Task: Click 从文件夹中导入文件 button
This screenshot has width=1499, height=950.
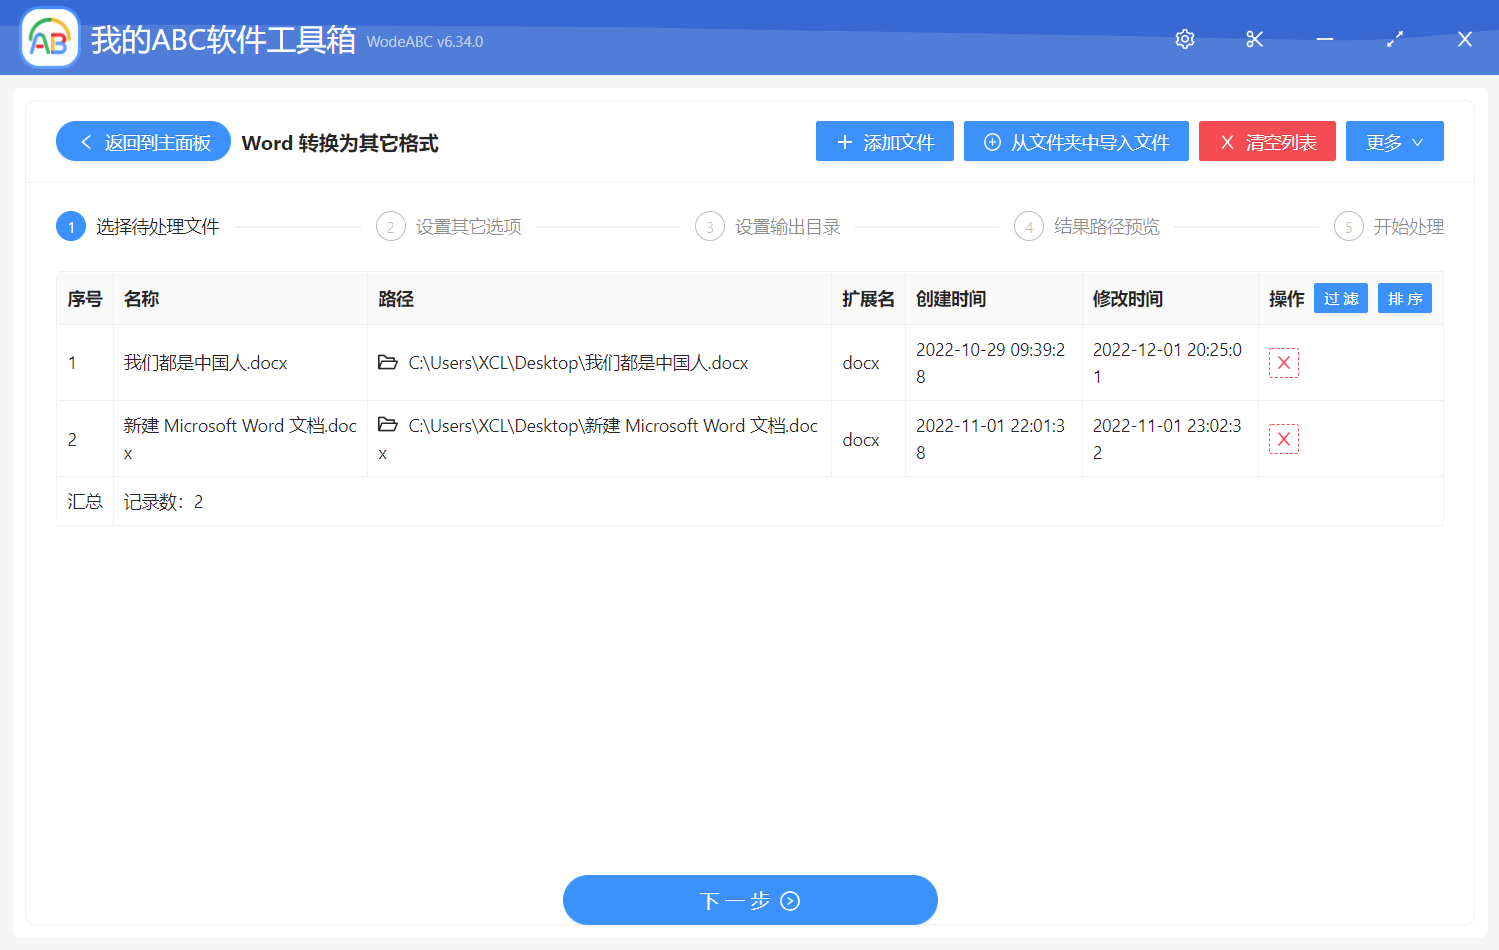Action: tap(1076, 142)
